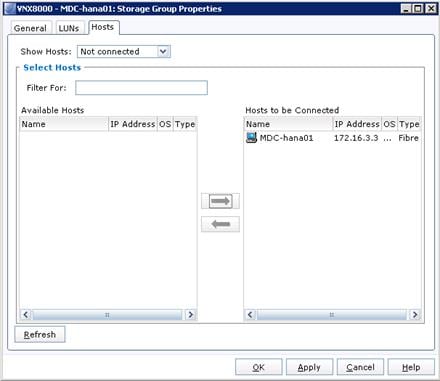440x381 pixels.
Task: Click the Refresh button
Action: point(40,334)
